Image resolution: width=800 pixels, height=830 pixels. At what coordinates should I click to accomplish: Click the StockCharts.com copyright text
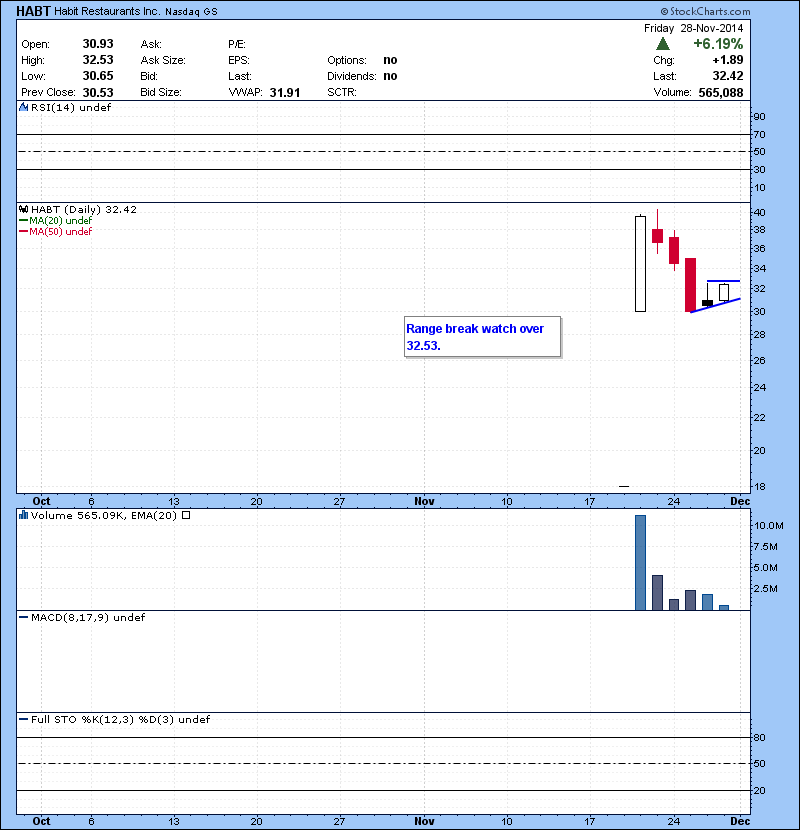(x=705, y=11)
